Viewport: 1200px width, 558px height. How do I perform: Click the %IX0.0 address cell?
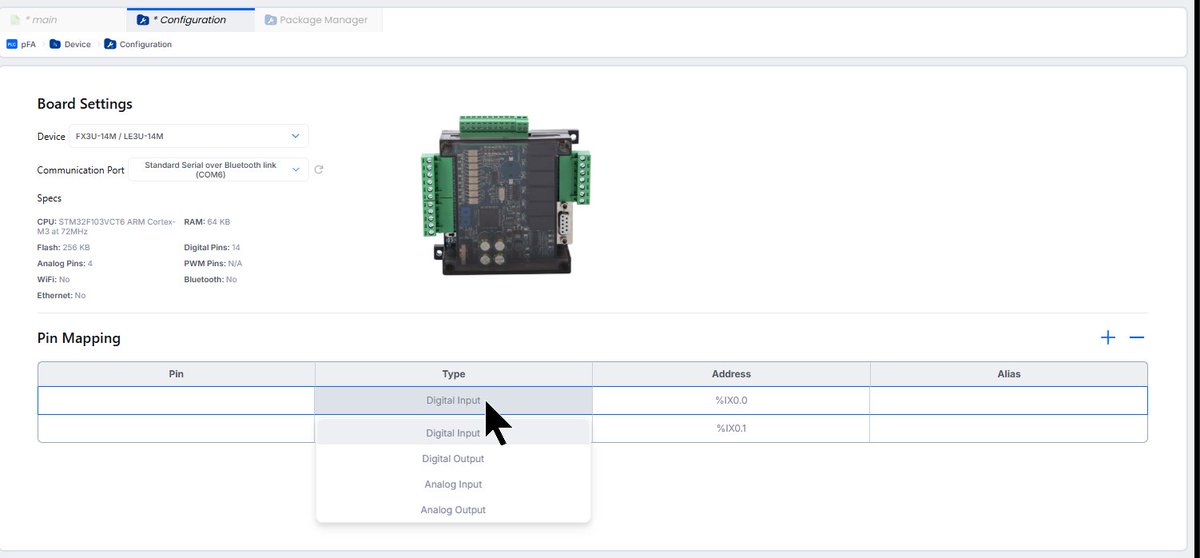coord(731,400)
